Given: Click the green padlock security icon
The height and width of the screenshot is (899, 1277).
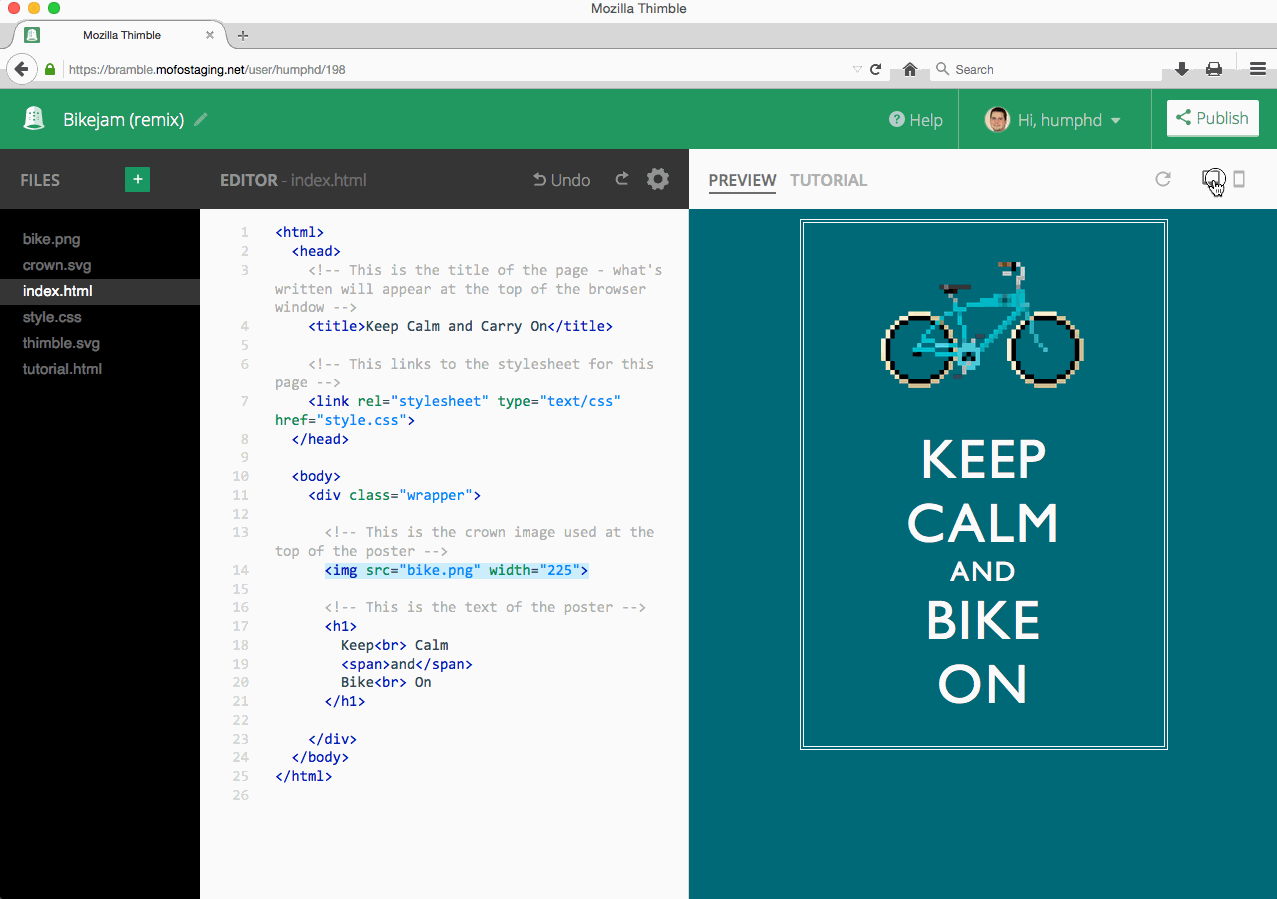Looking at the screenshot, I should click(49, 70).
